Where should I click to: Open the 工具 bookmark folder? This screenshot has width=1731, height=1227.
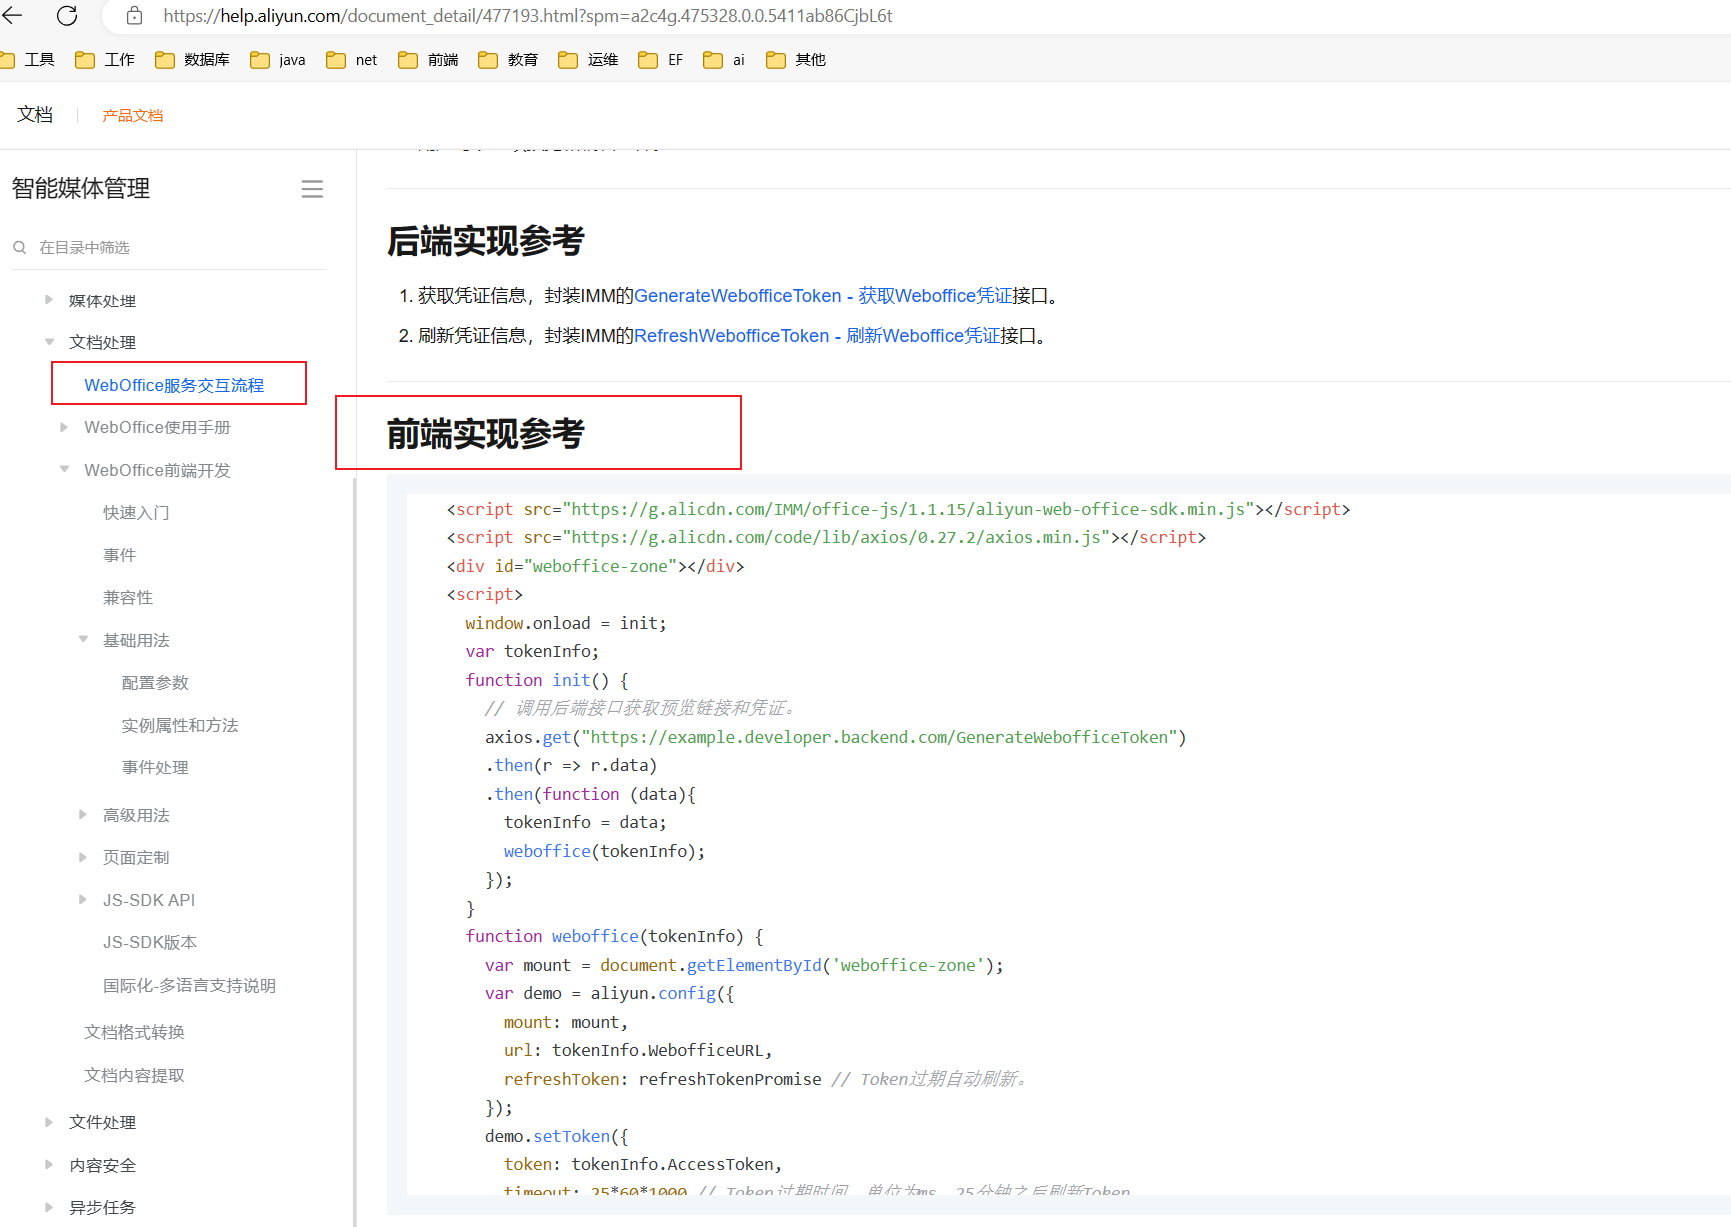coord(28,60)
